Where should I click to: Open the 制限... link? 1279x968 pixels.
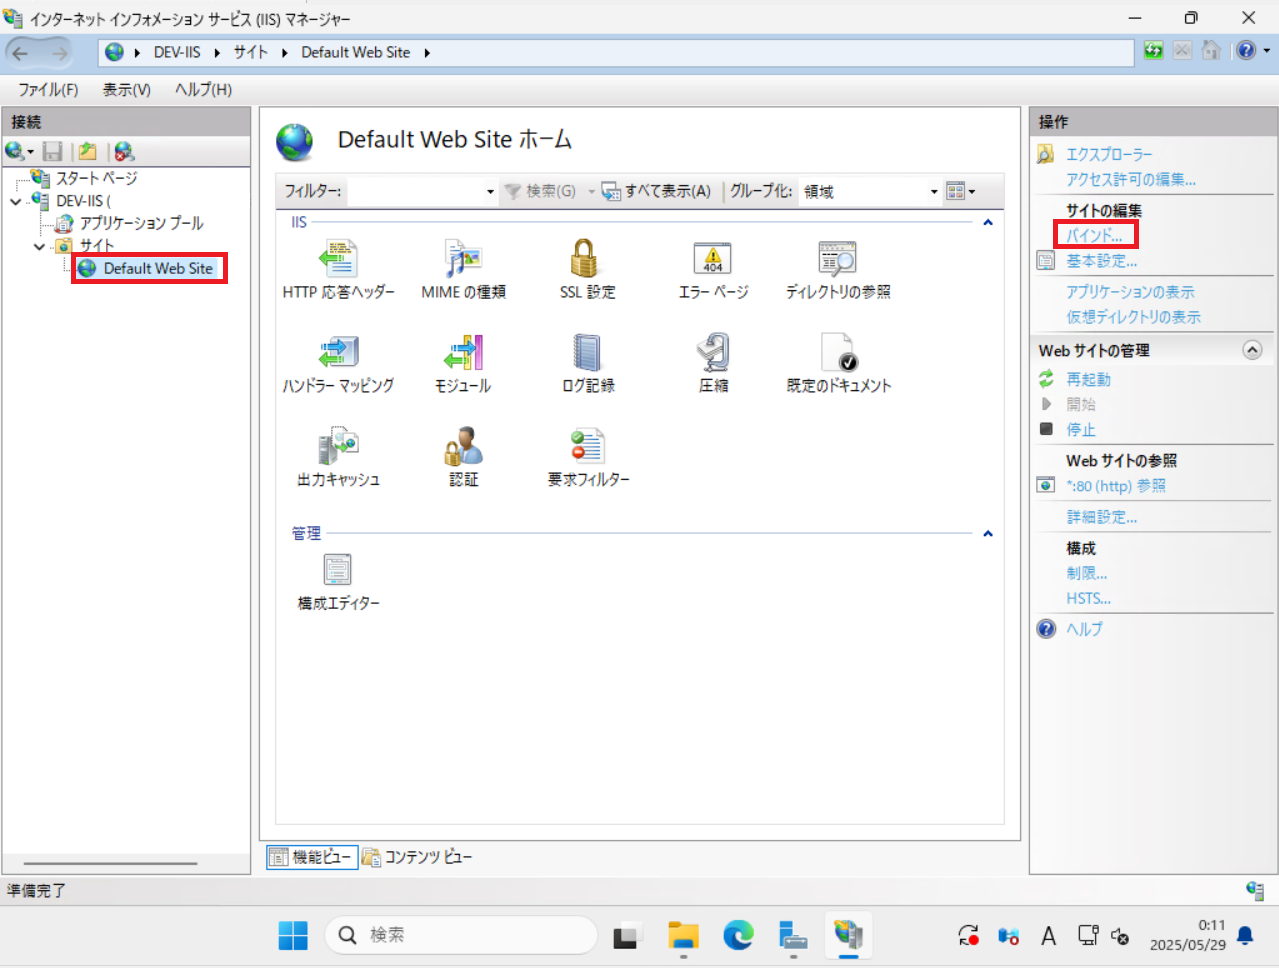point(1087,573)
